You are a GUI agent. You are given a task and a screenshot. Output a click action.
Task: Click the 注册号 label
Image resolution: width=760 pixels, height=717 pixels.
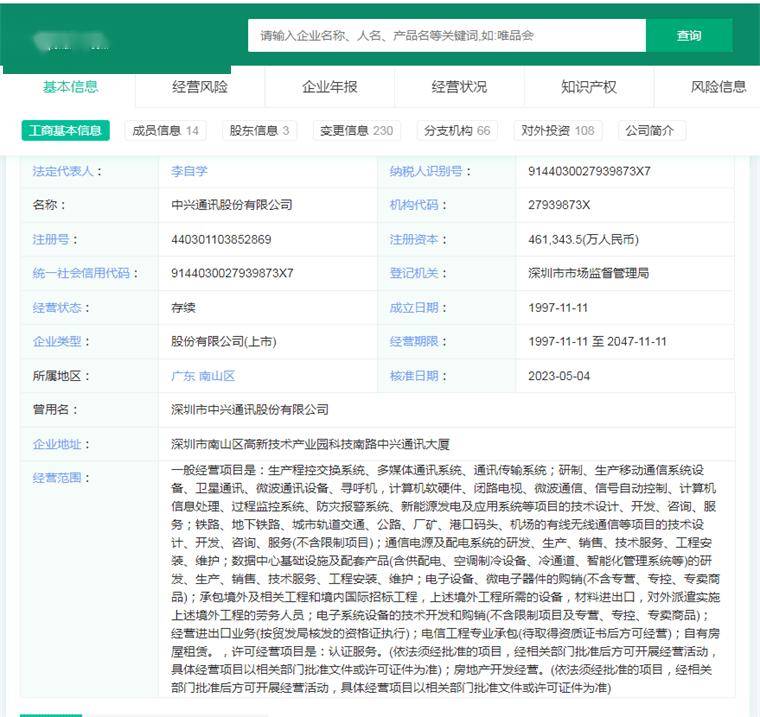click(x=50, y=239)
